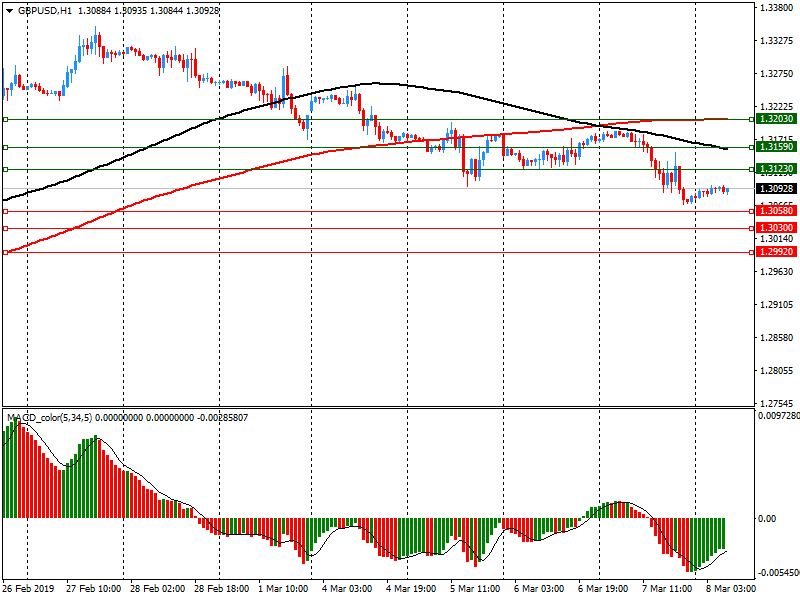The image size is (800, 600).
Task: Click the GBPUSD,H1 symbol title
Action: [45, 10]
